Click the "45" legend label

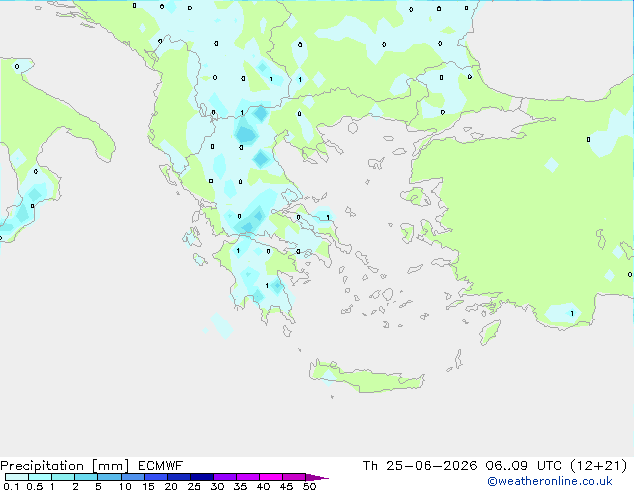(286, 486)
